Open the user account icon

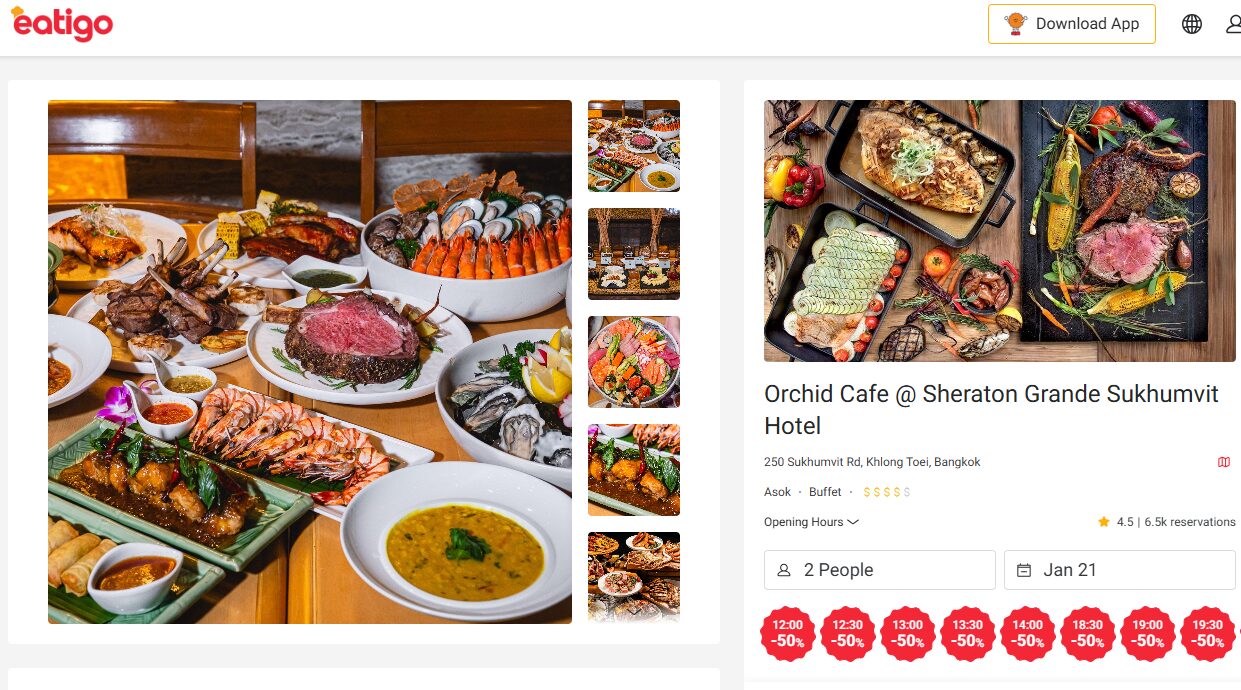(x=1234, y=24)
